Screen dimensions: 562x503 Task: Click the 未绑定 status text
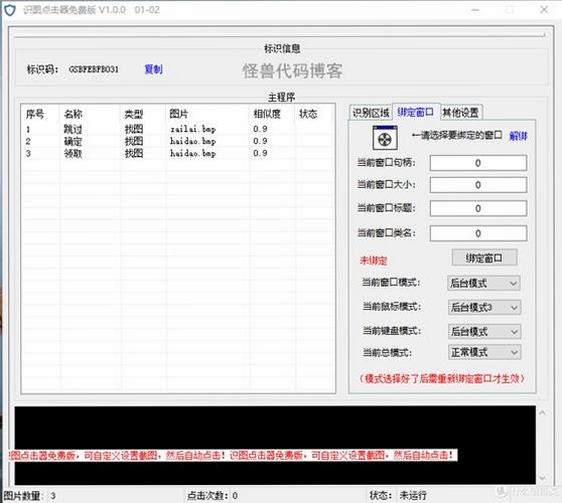[x=373, y=261]
